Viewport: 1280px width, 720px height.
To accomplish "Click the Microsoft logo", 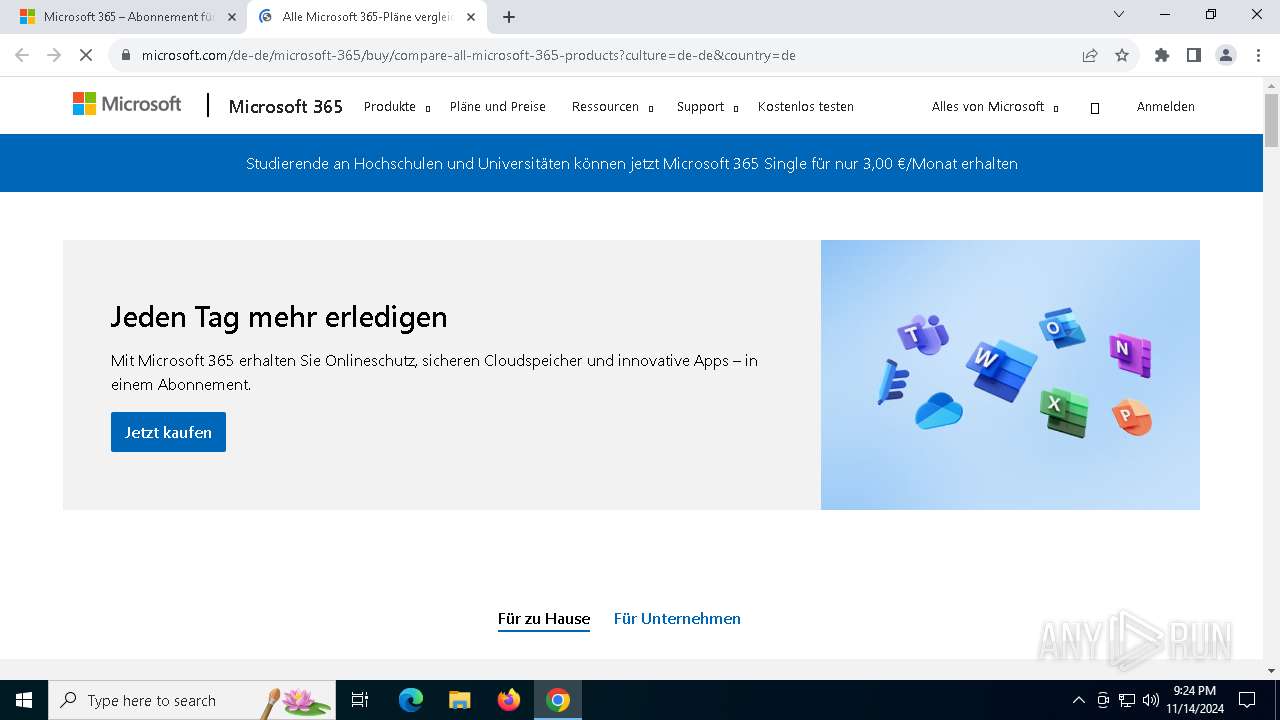I will pos(127,104).
